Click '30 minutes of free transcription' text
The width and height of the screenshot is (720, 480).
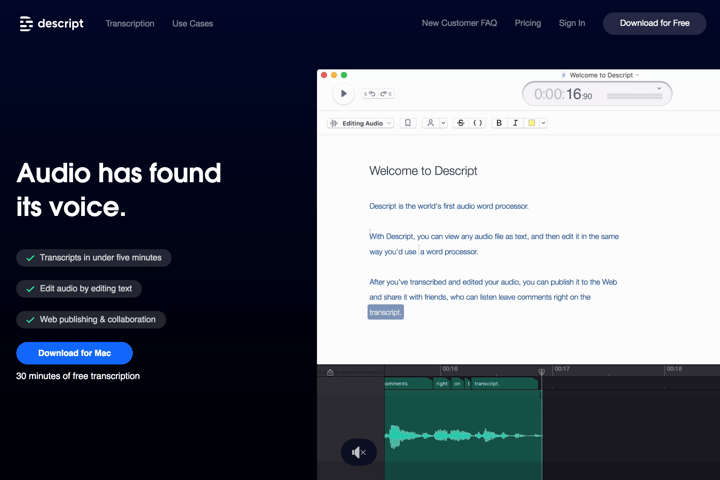tap(78, 376)
